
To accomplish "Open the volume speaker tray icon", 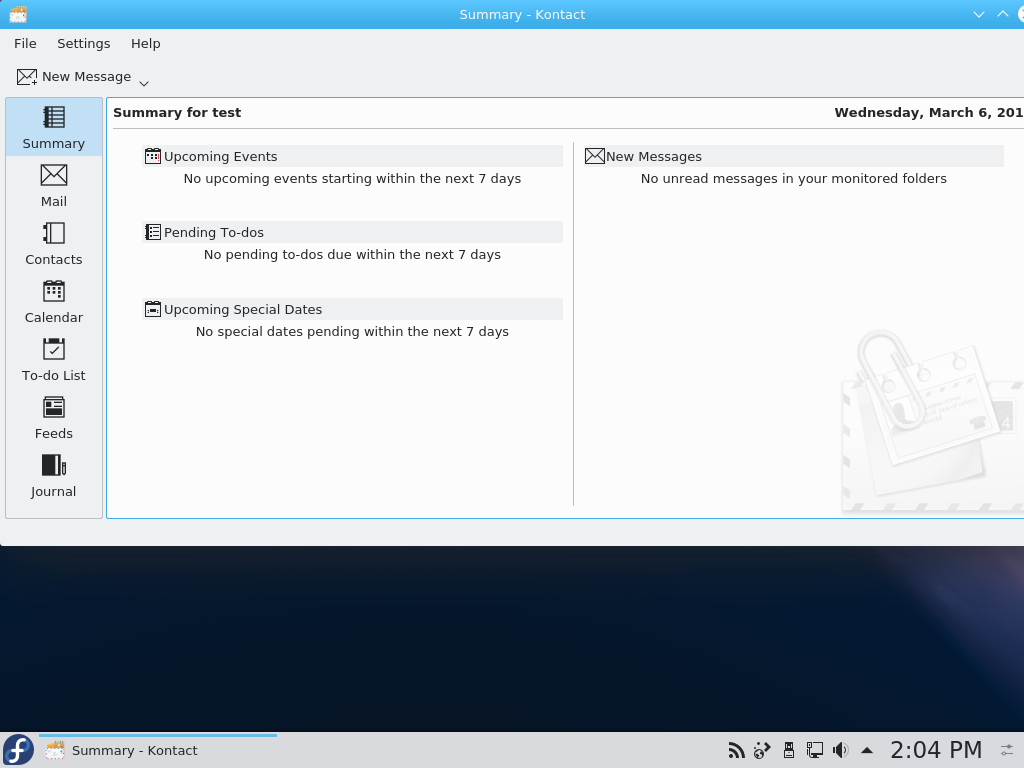I will tap(840, 750).
